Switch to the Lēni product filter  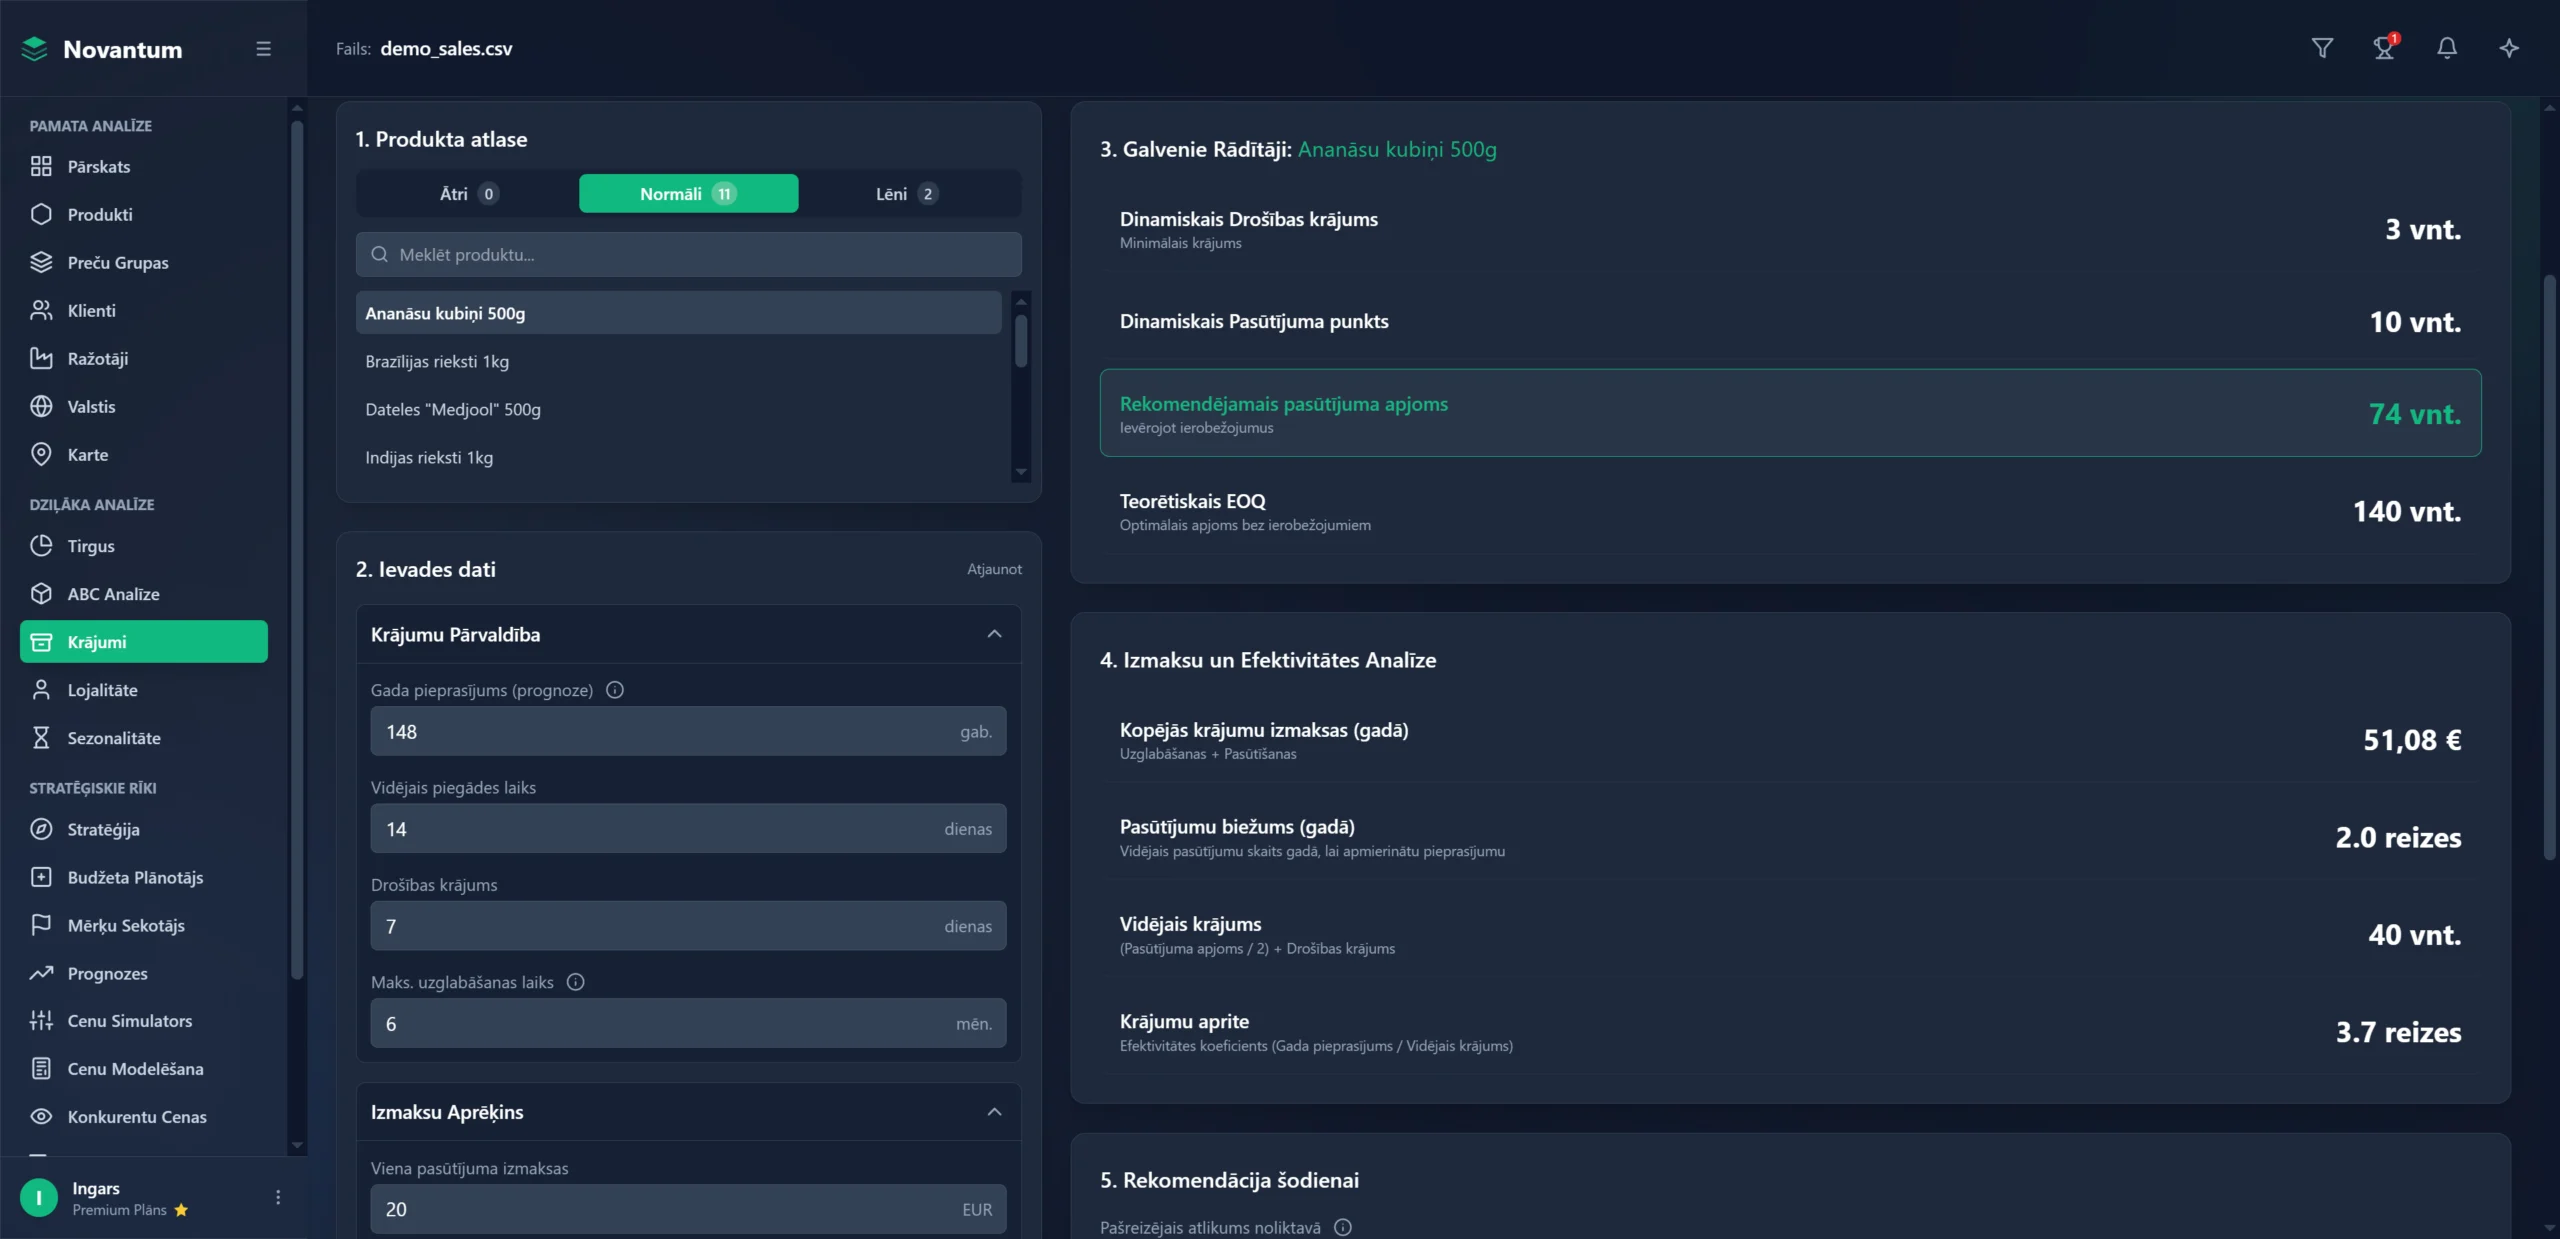pos(906,194)
